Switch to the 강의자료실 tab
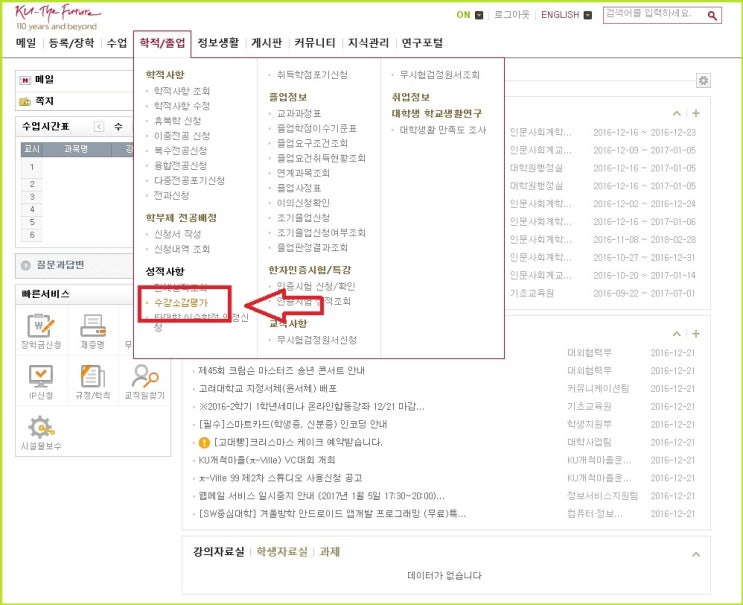Image resolution: width=743 pixels, height=605 pixels. pyautogui.click(x=218, y=552)
